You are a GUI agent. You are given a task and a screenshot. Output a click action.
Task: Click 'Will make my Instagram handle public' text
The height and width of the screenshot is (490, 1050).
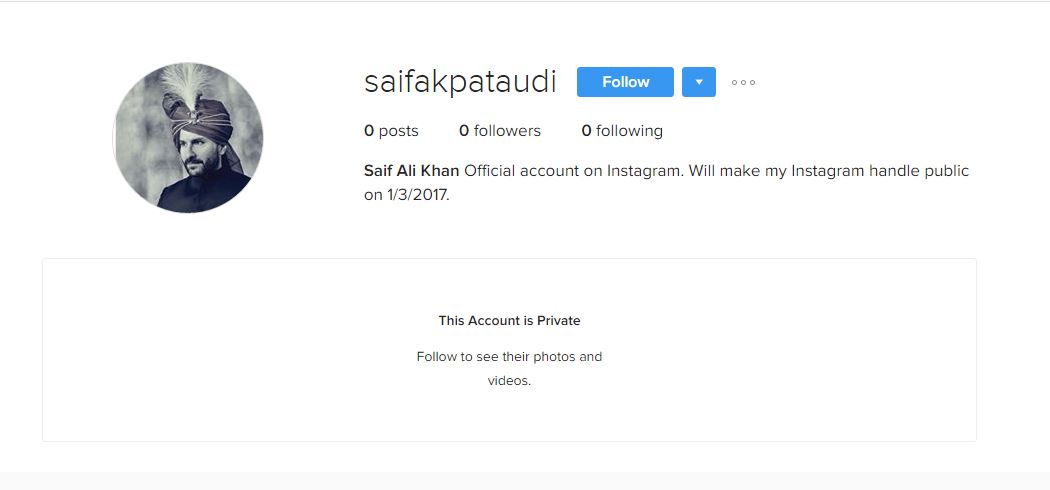[x=828, y=171]
